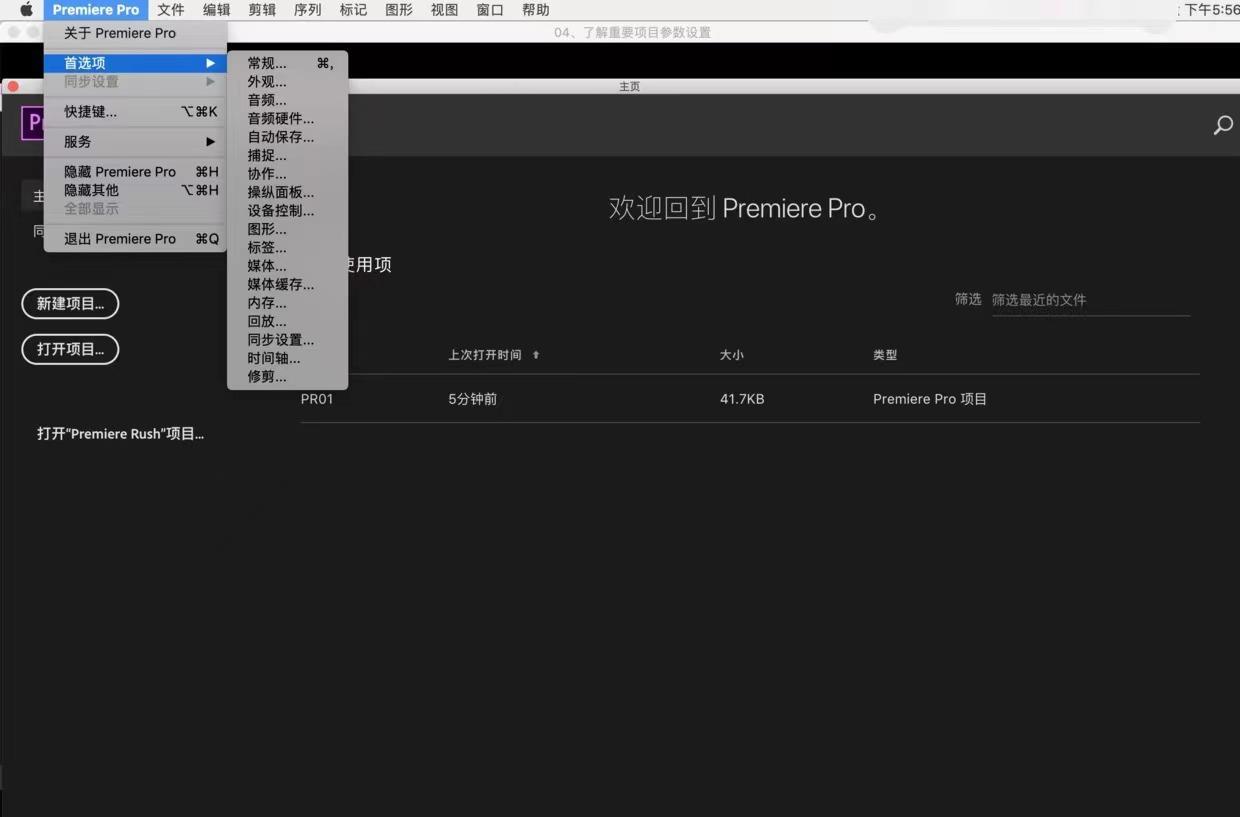The width and height of the screenshot is (1240, 817).
Task: Click the 类型 column header
Action: [x=885, y=355]
